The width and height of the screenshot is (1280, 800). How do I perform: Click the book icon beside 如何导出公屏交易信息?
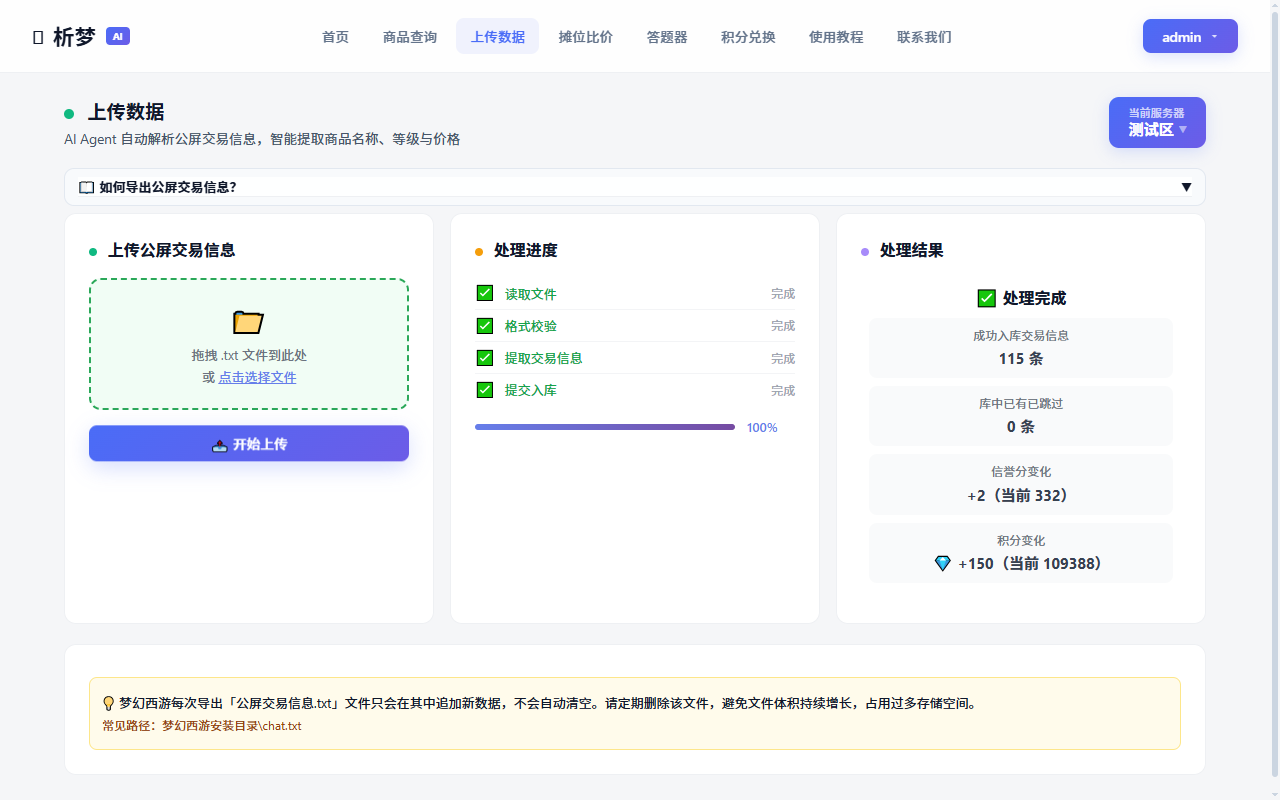tap(87, 187)
